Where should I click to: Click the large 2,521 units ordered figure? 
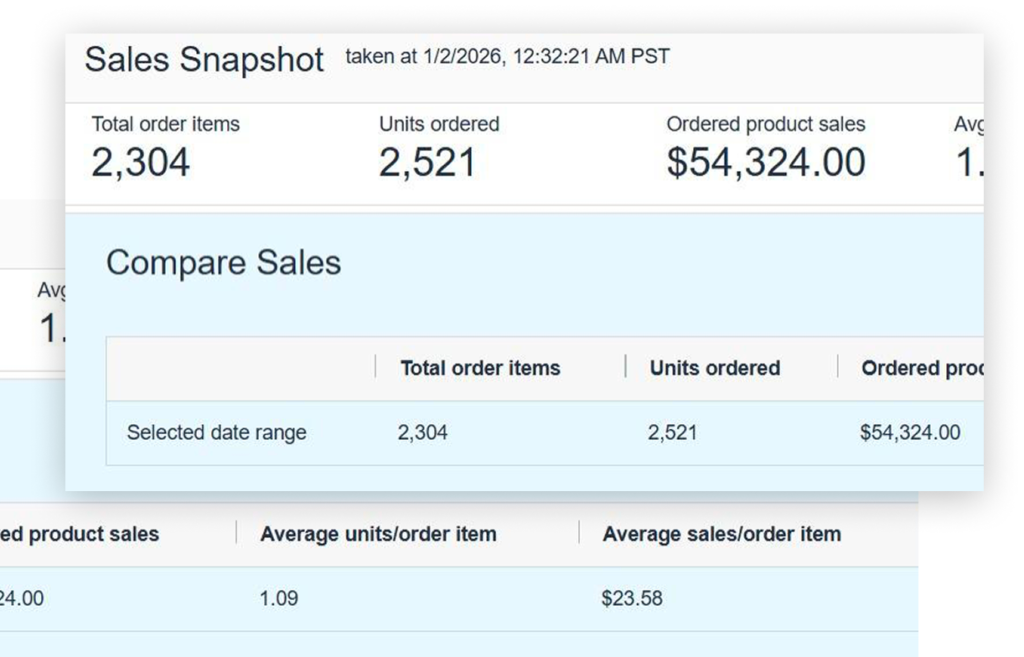(x=427, y=162)
